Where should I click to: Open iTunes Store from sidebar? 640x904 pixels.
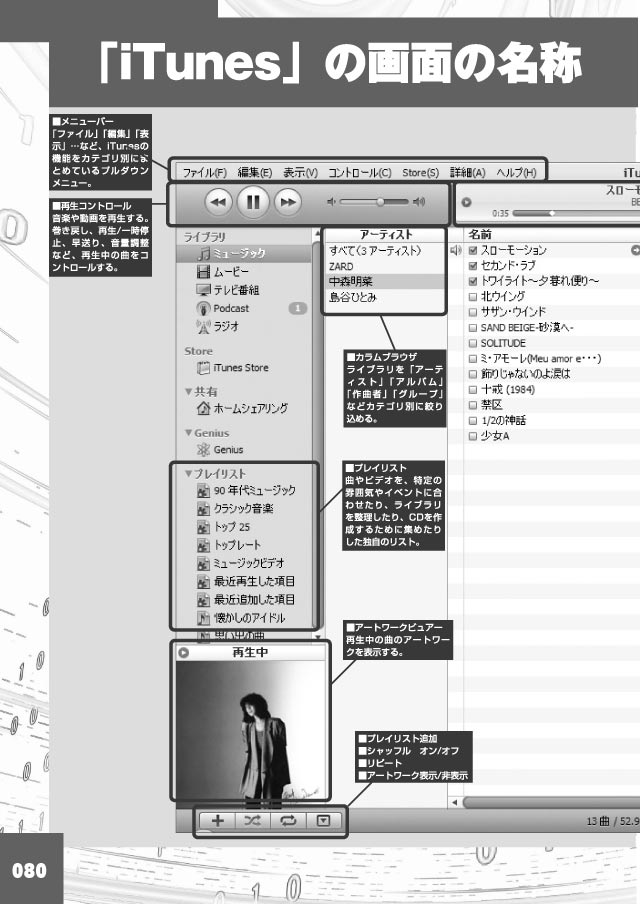pyautogui.click(x=240, y=368)
